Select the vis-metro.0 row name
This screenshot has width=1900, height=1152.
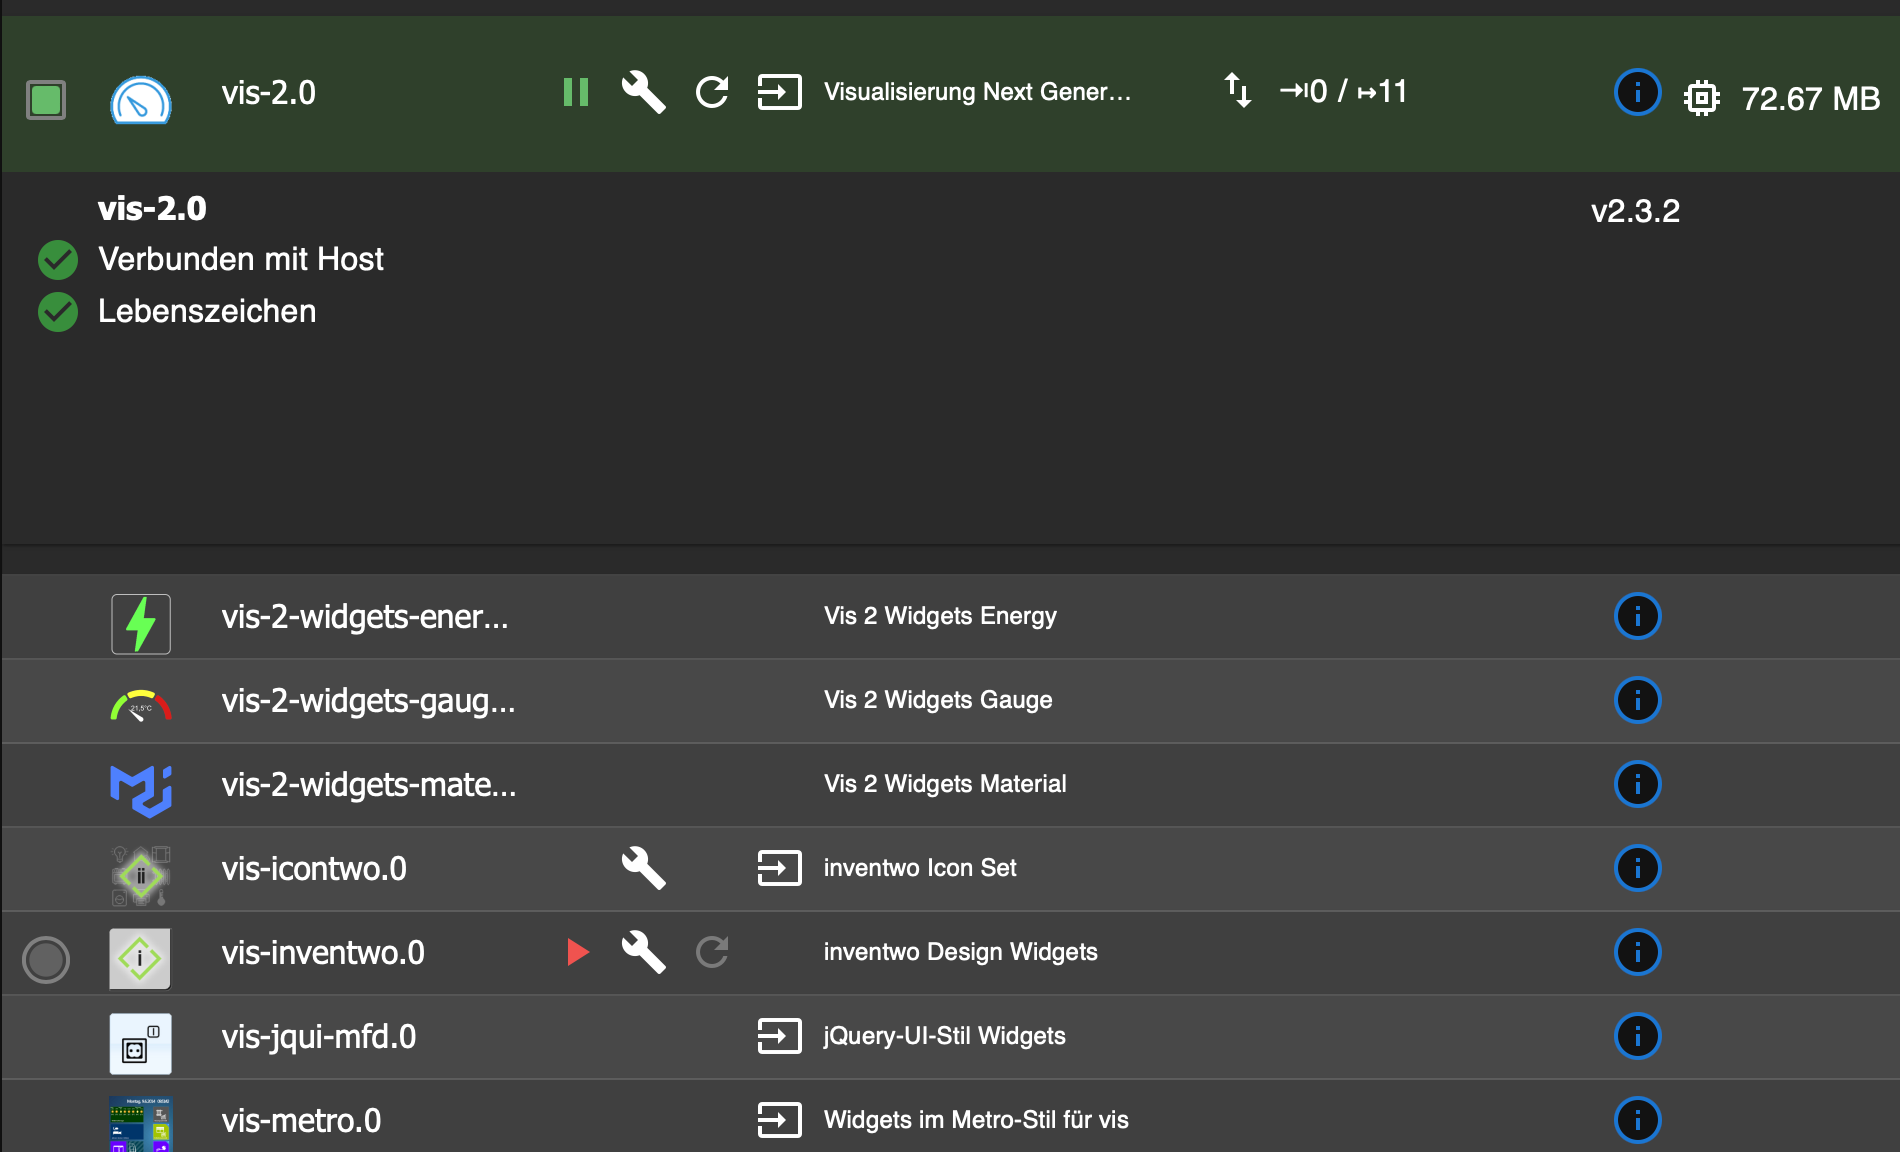[301, 1121]
